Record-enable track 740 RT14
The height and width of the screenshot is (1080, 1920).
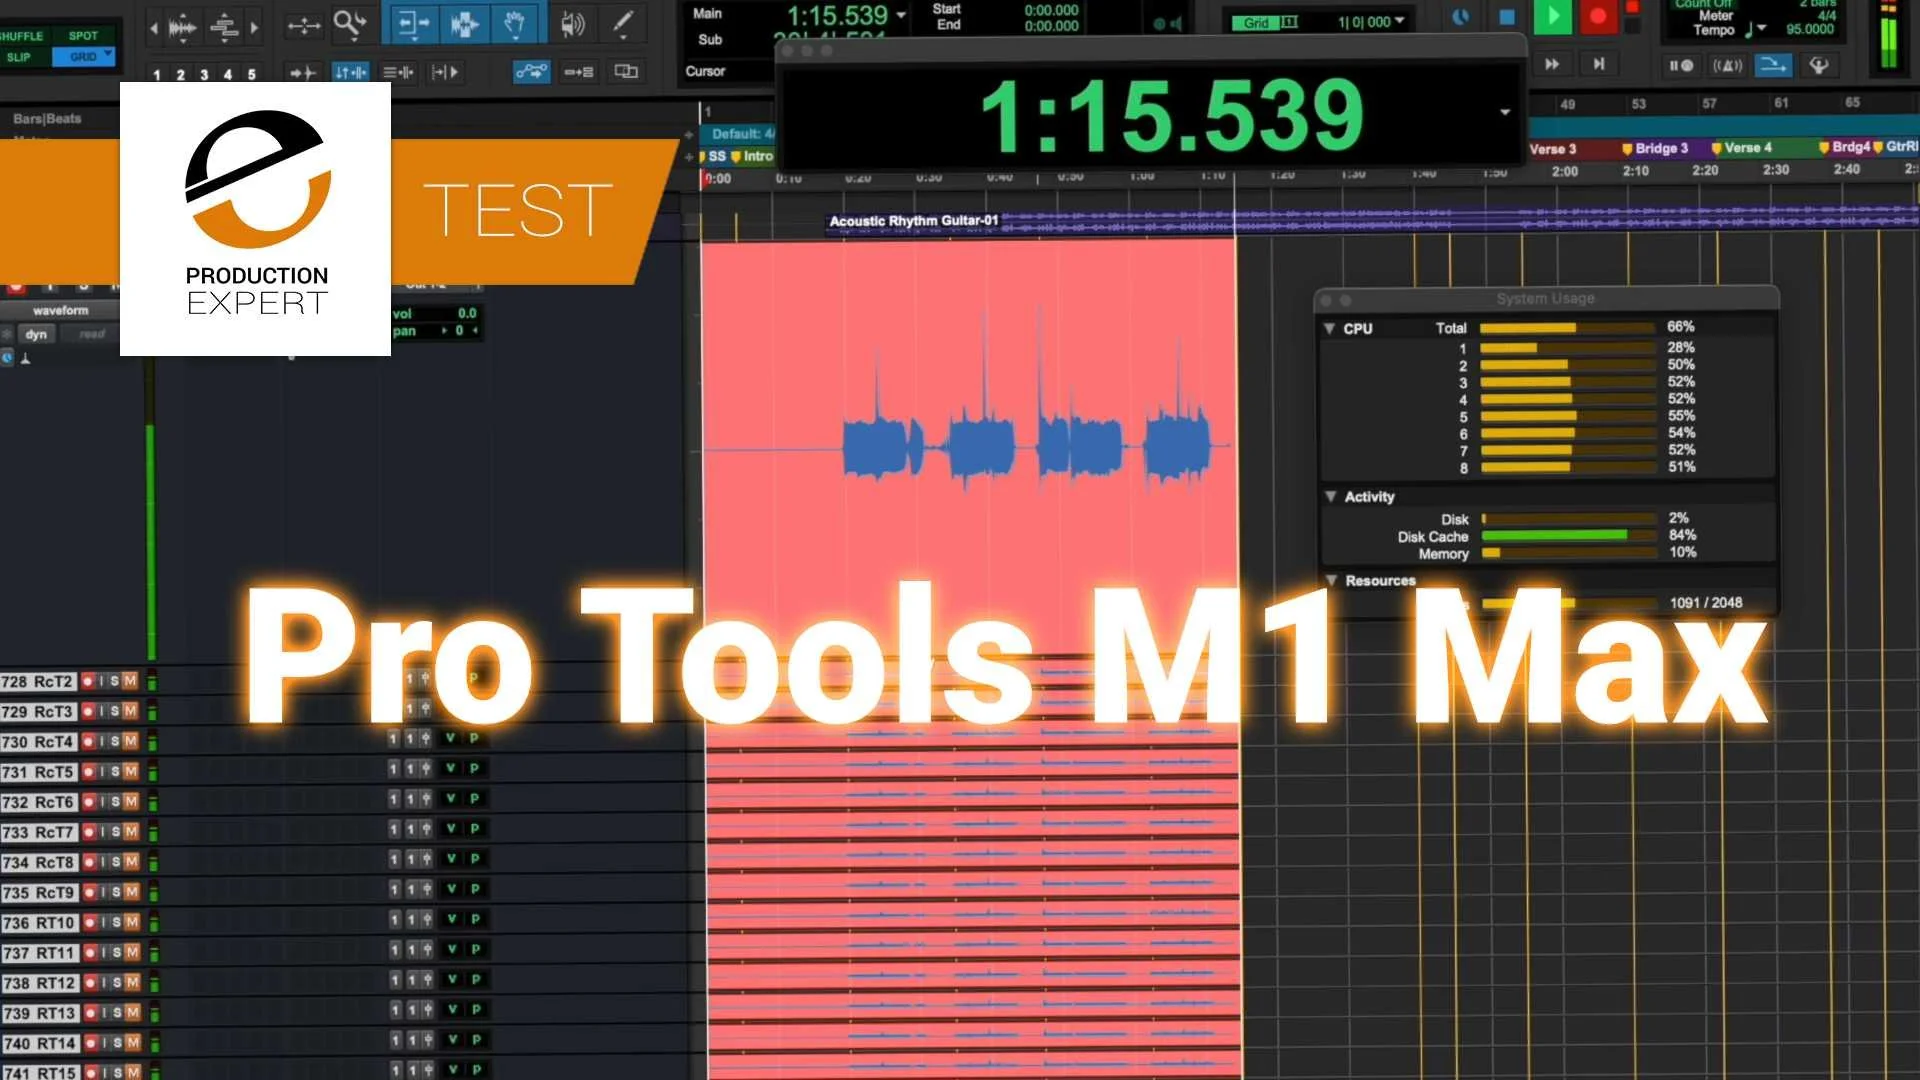90,1043
